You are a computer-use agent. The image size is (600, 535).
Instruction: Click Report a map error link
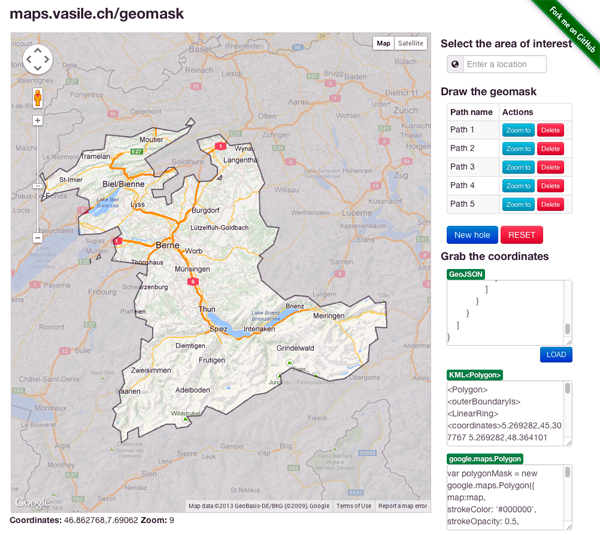[403, 506]
